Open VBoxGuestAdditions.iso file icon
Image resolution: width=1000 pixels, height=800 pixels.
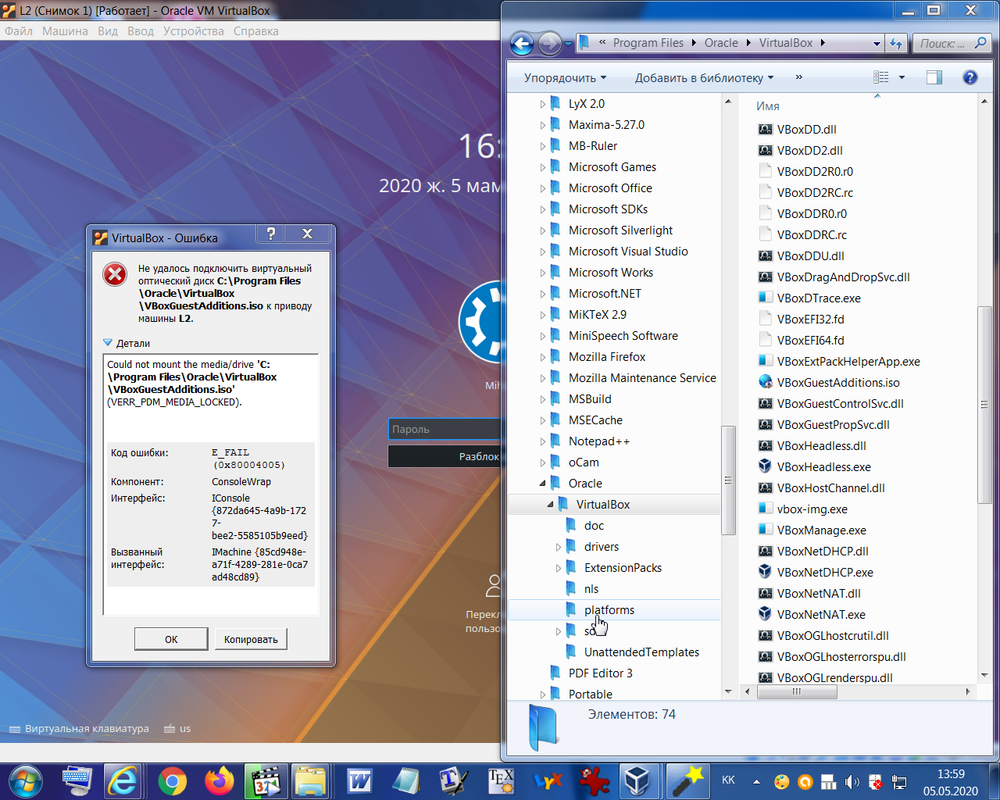click(x=765, y=382)
